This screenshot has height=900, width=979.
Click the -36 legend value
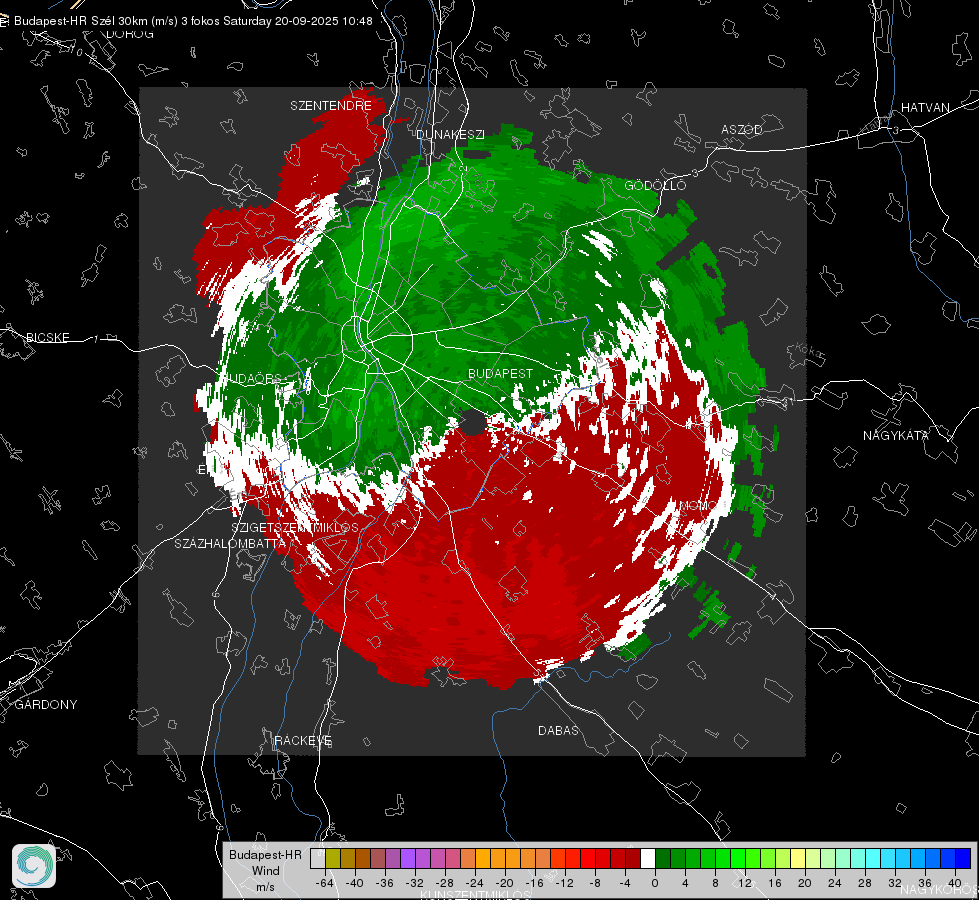385,883
